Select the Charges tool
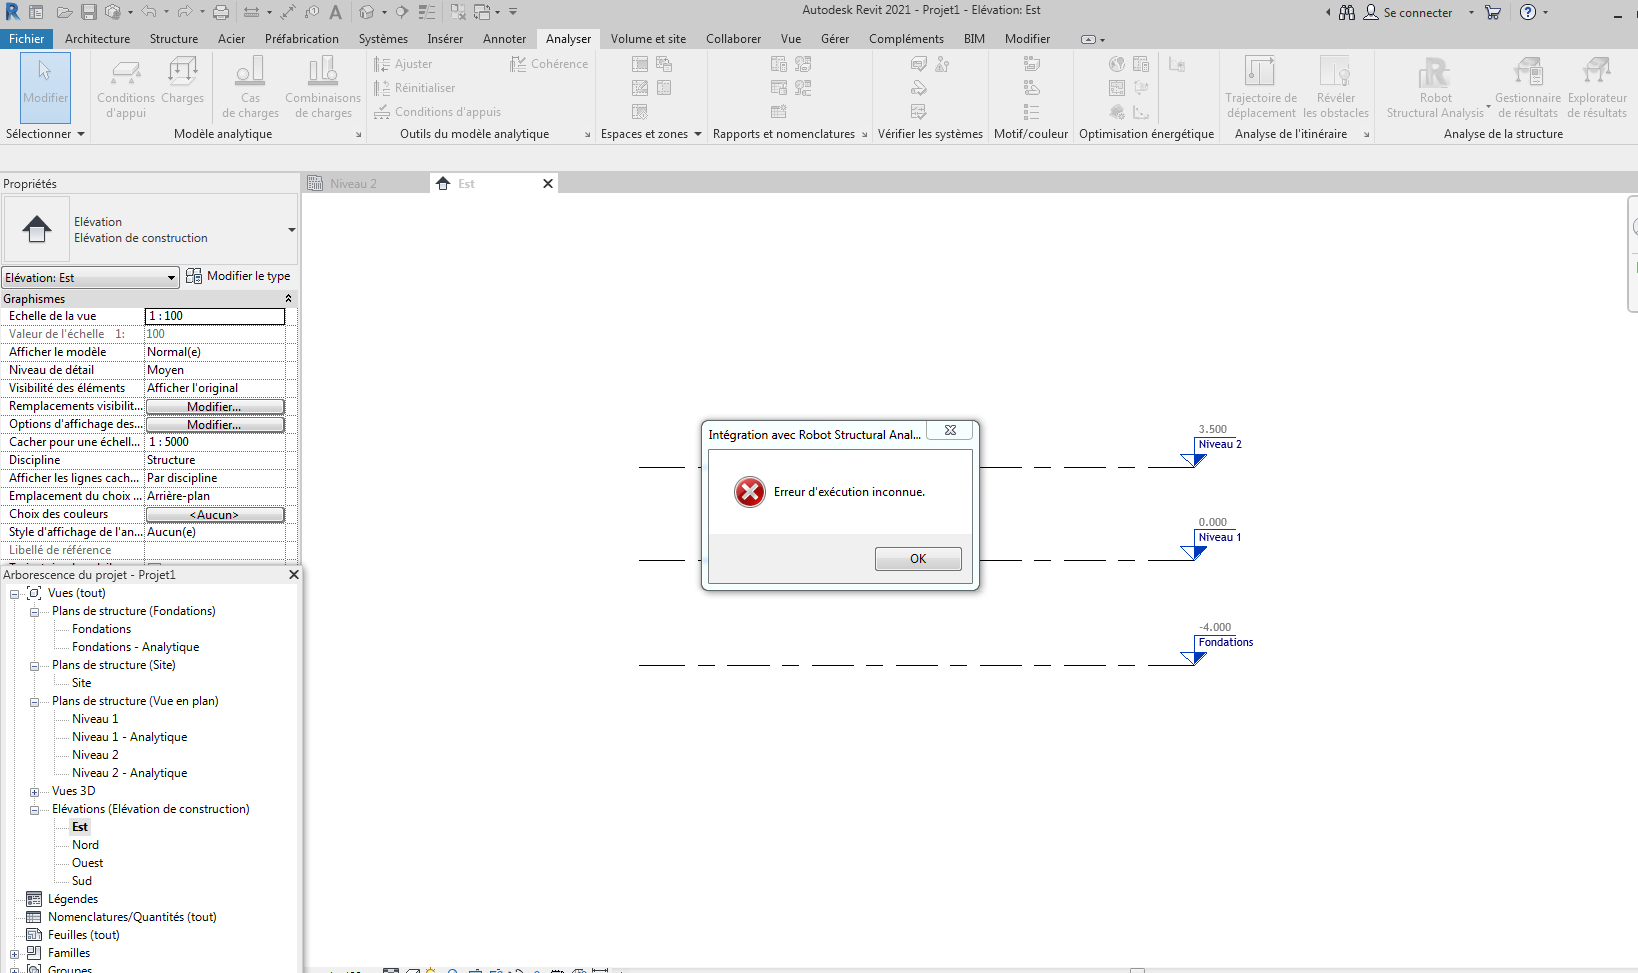Screen dimensions: 1638x973 tap(182, 80)
